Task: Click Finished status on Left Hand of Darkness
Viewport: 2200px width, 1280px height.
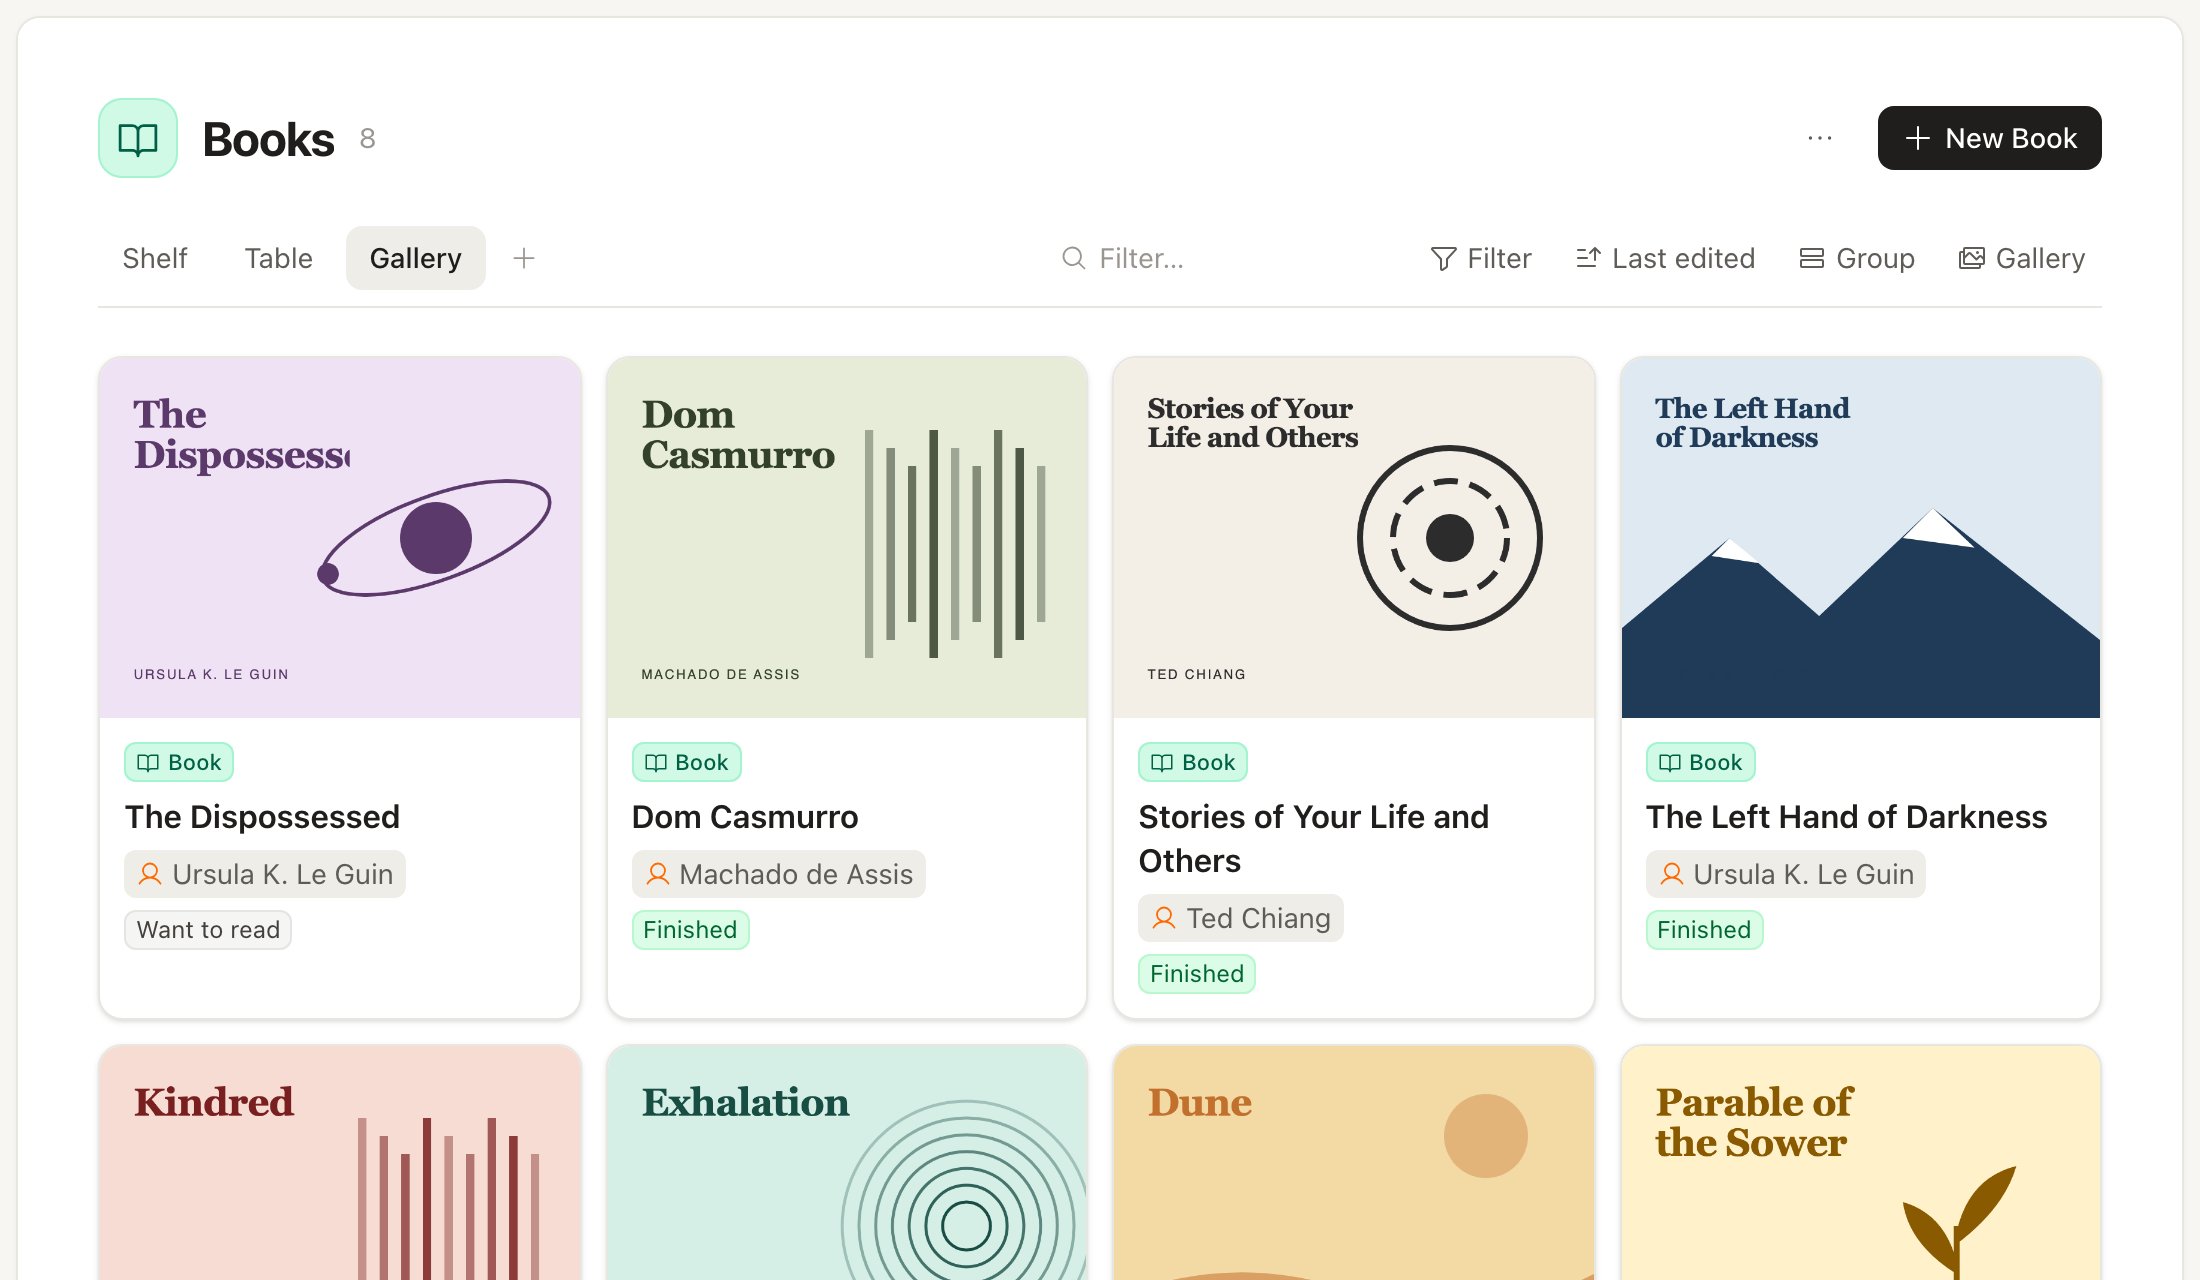Action: click(1704, 930)
